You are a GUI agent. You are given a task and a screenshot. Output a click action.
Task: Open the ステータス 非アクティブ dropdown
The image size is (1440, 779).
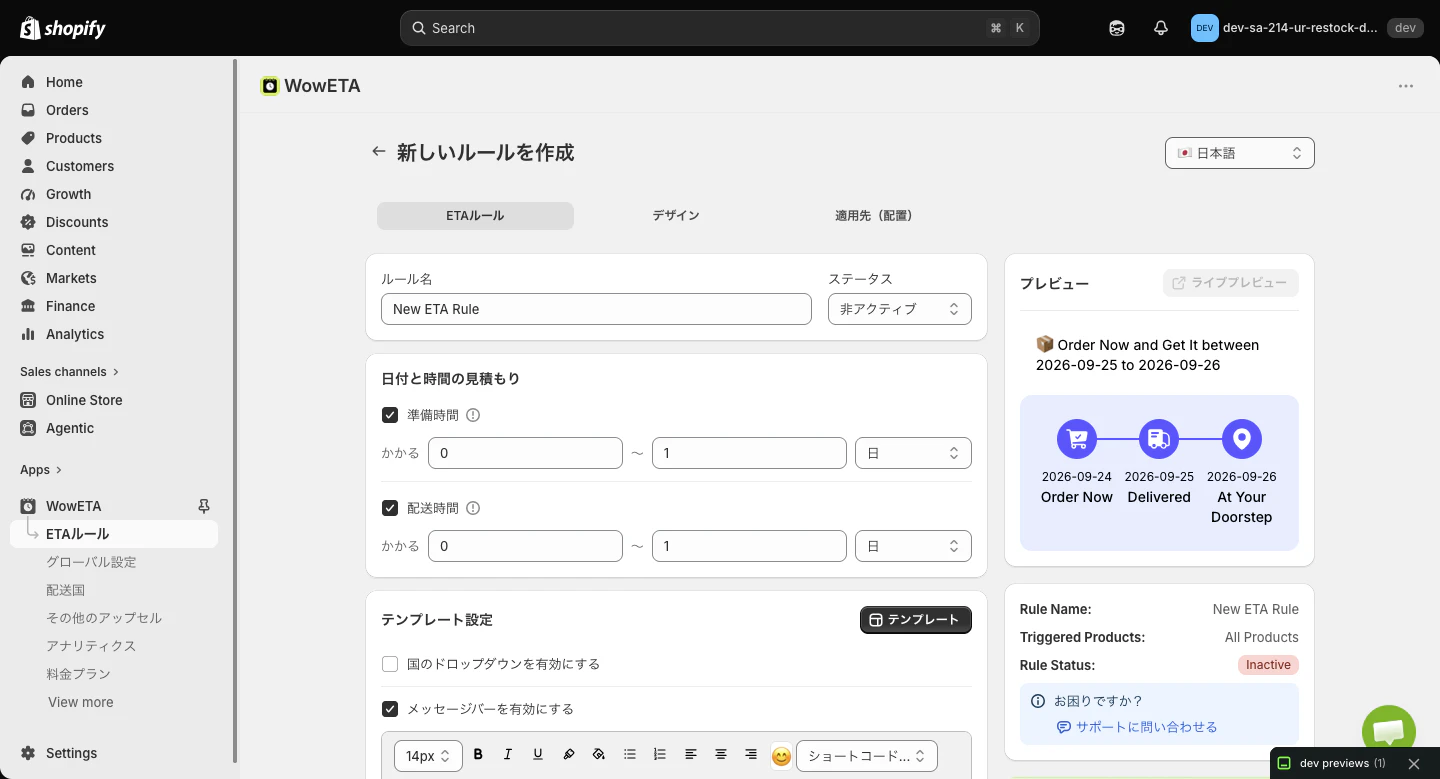[x=900, y=309]
